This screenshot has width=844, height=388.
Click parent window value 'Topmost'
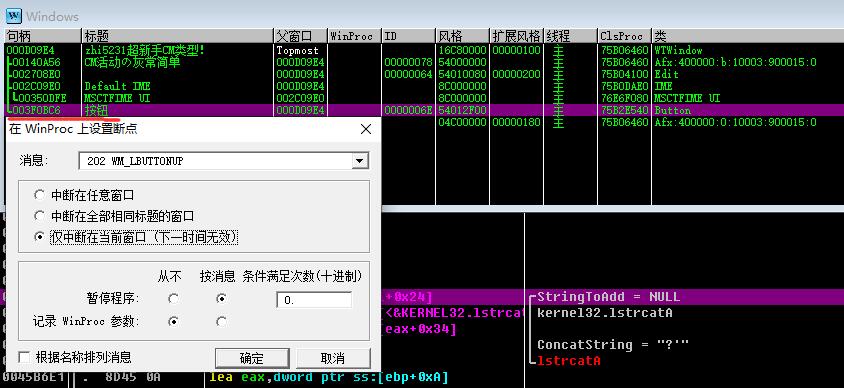point(298,50)
